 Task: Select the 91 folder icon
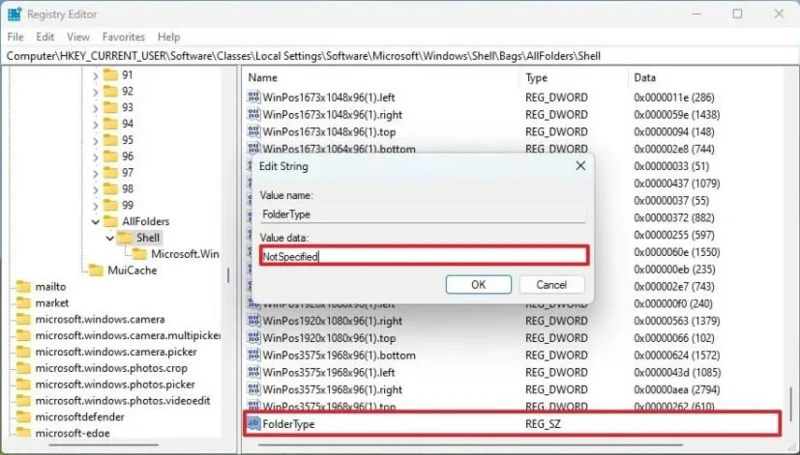pyautogui.click(x=110, y=75)
